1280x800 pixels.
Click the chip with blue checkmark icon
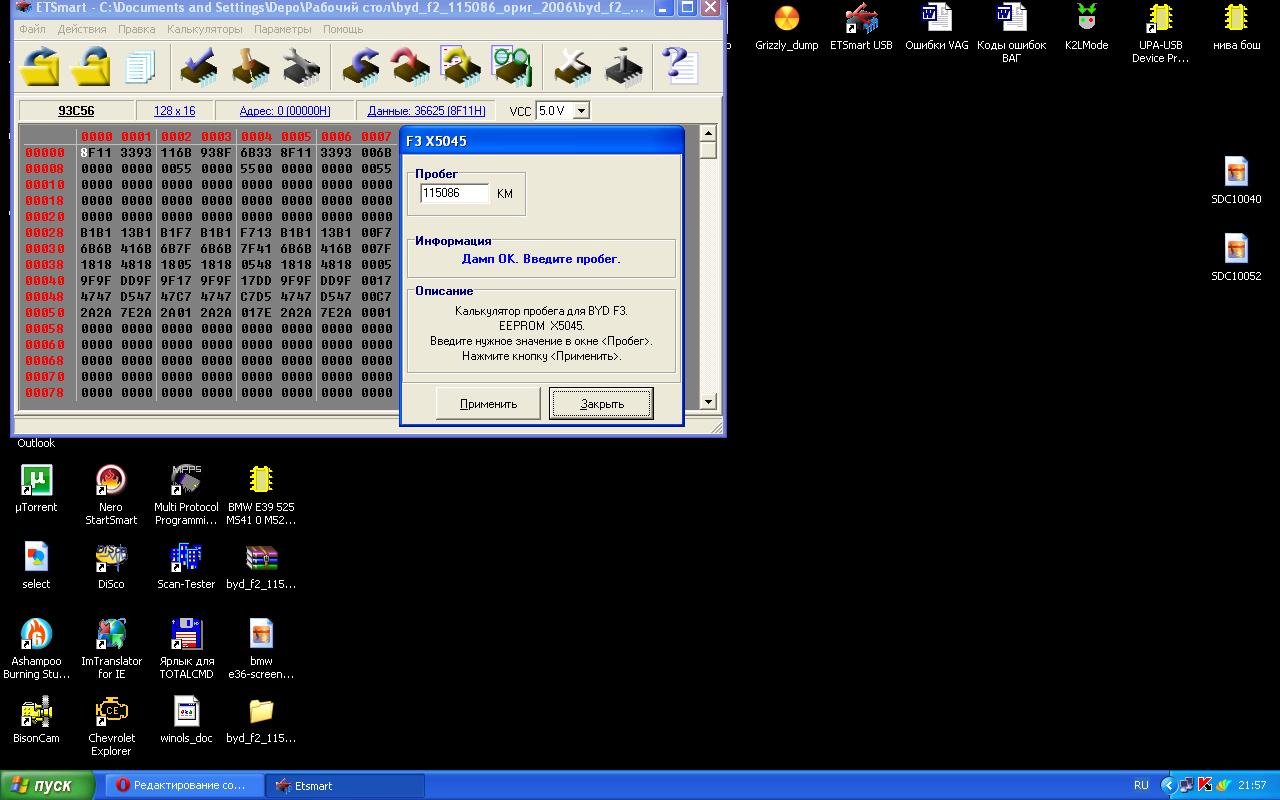[200, 66]
